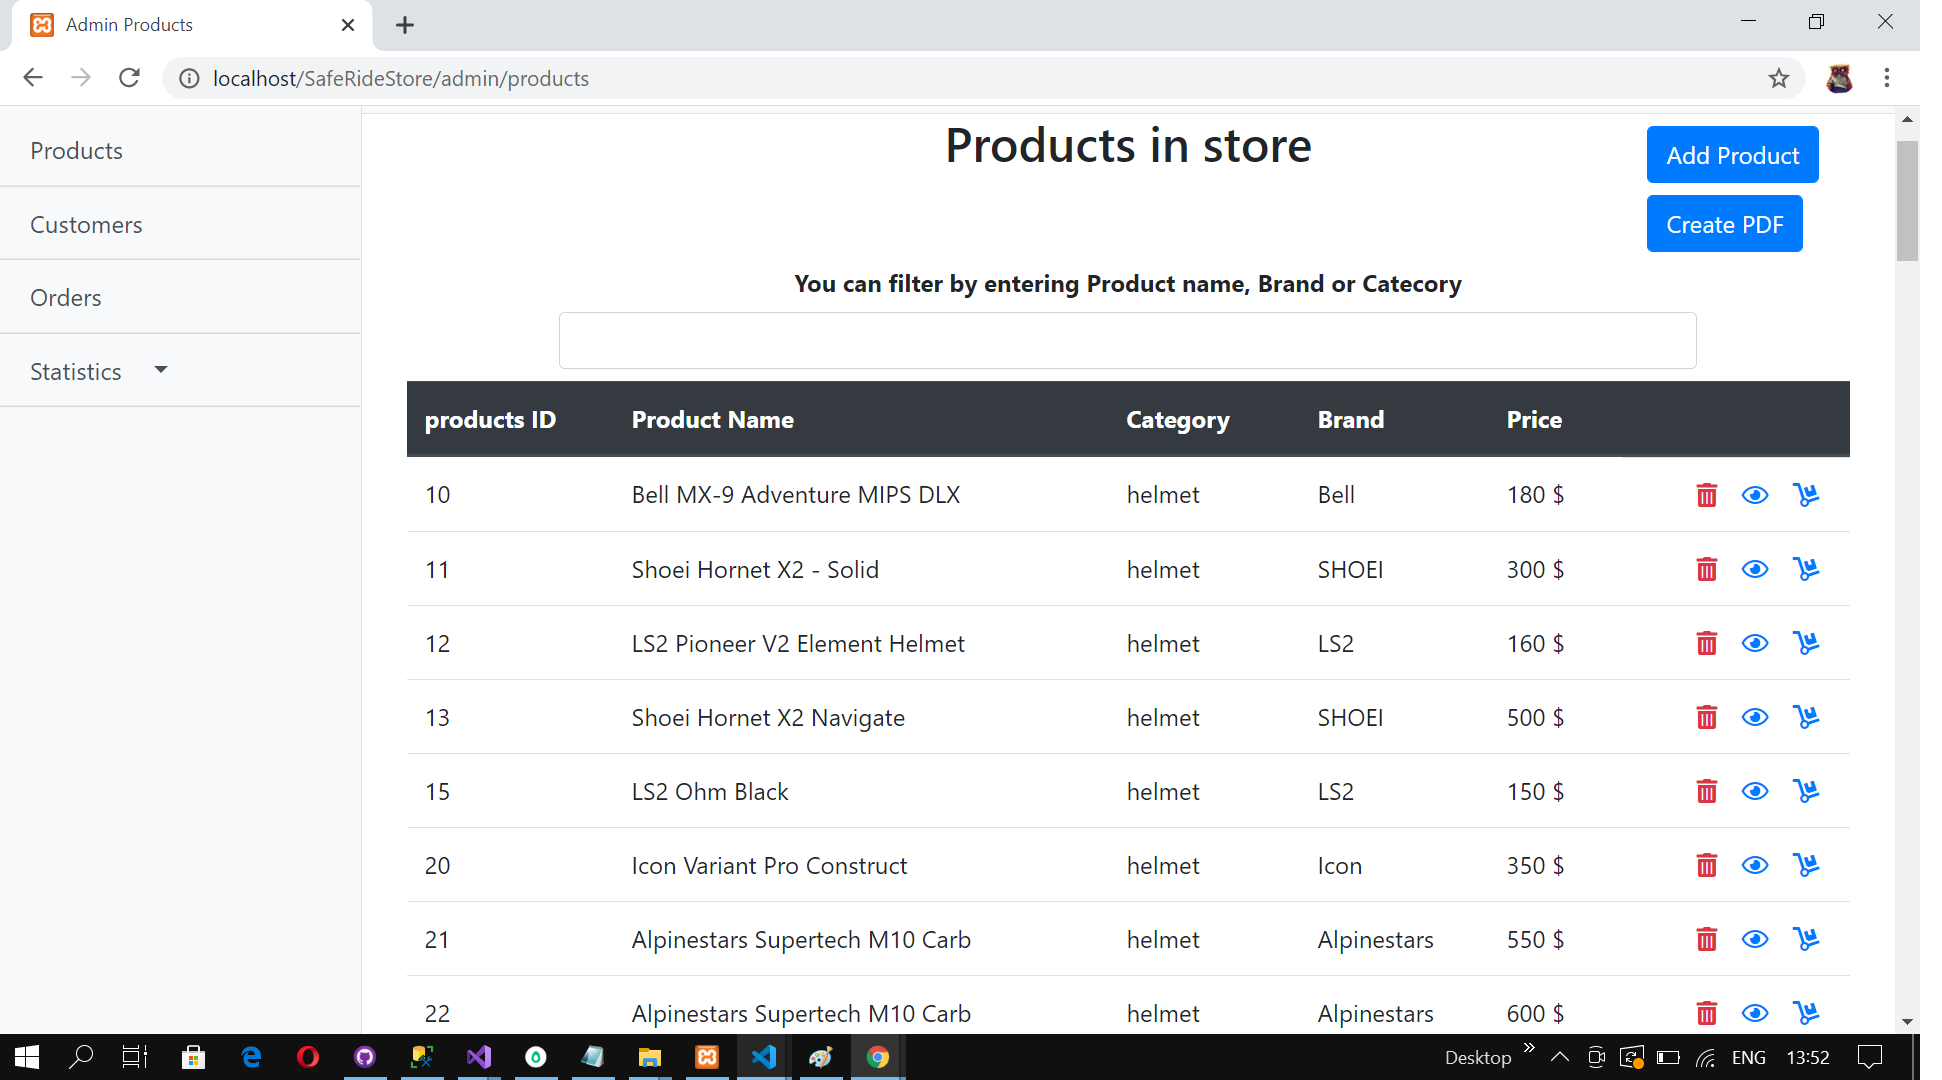The width and height of the screenshot is (1942, 1080).
Task: Reload the admin products page
Action: coord(129,78)
